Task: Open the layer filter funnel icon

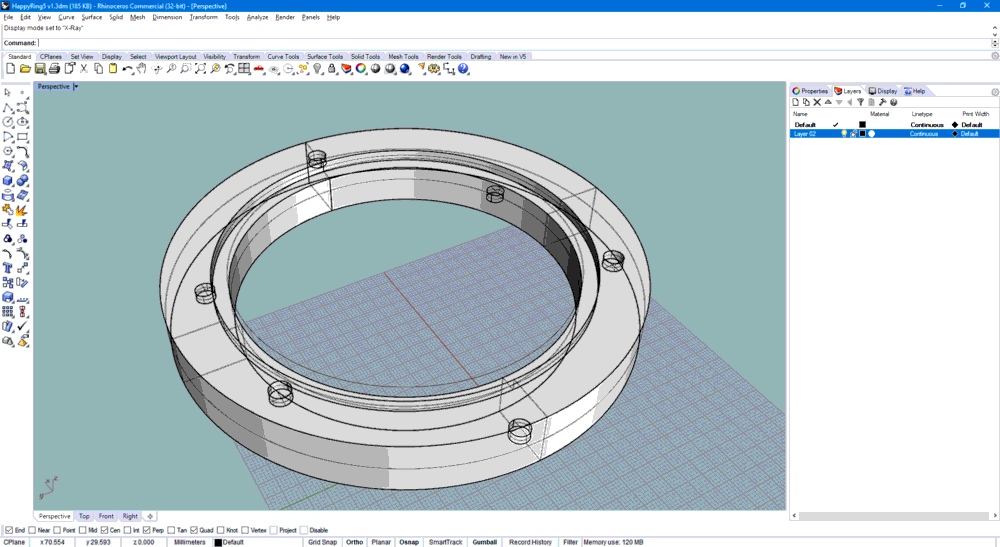Action: coord(860,102)
